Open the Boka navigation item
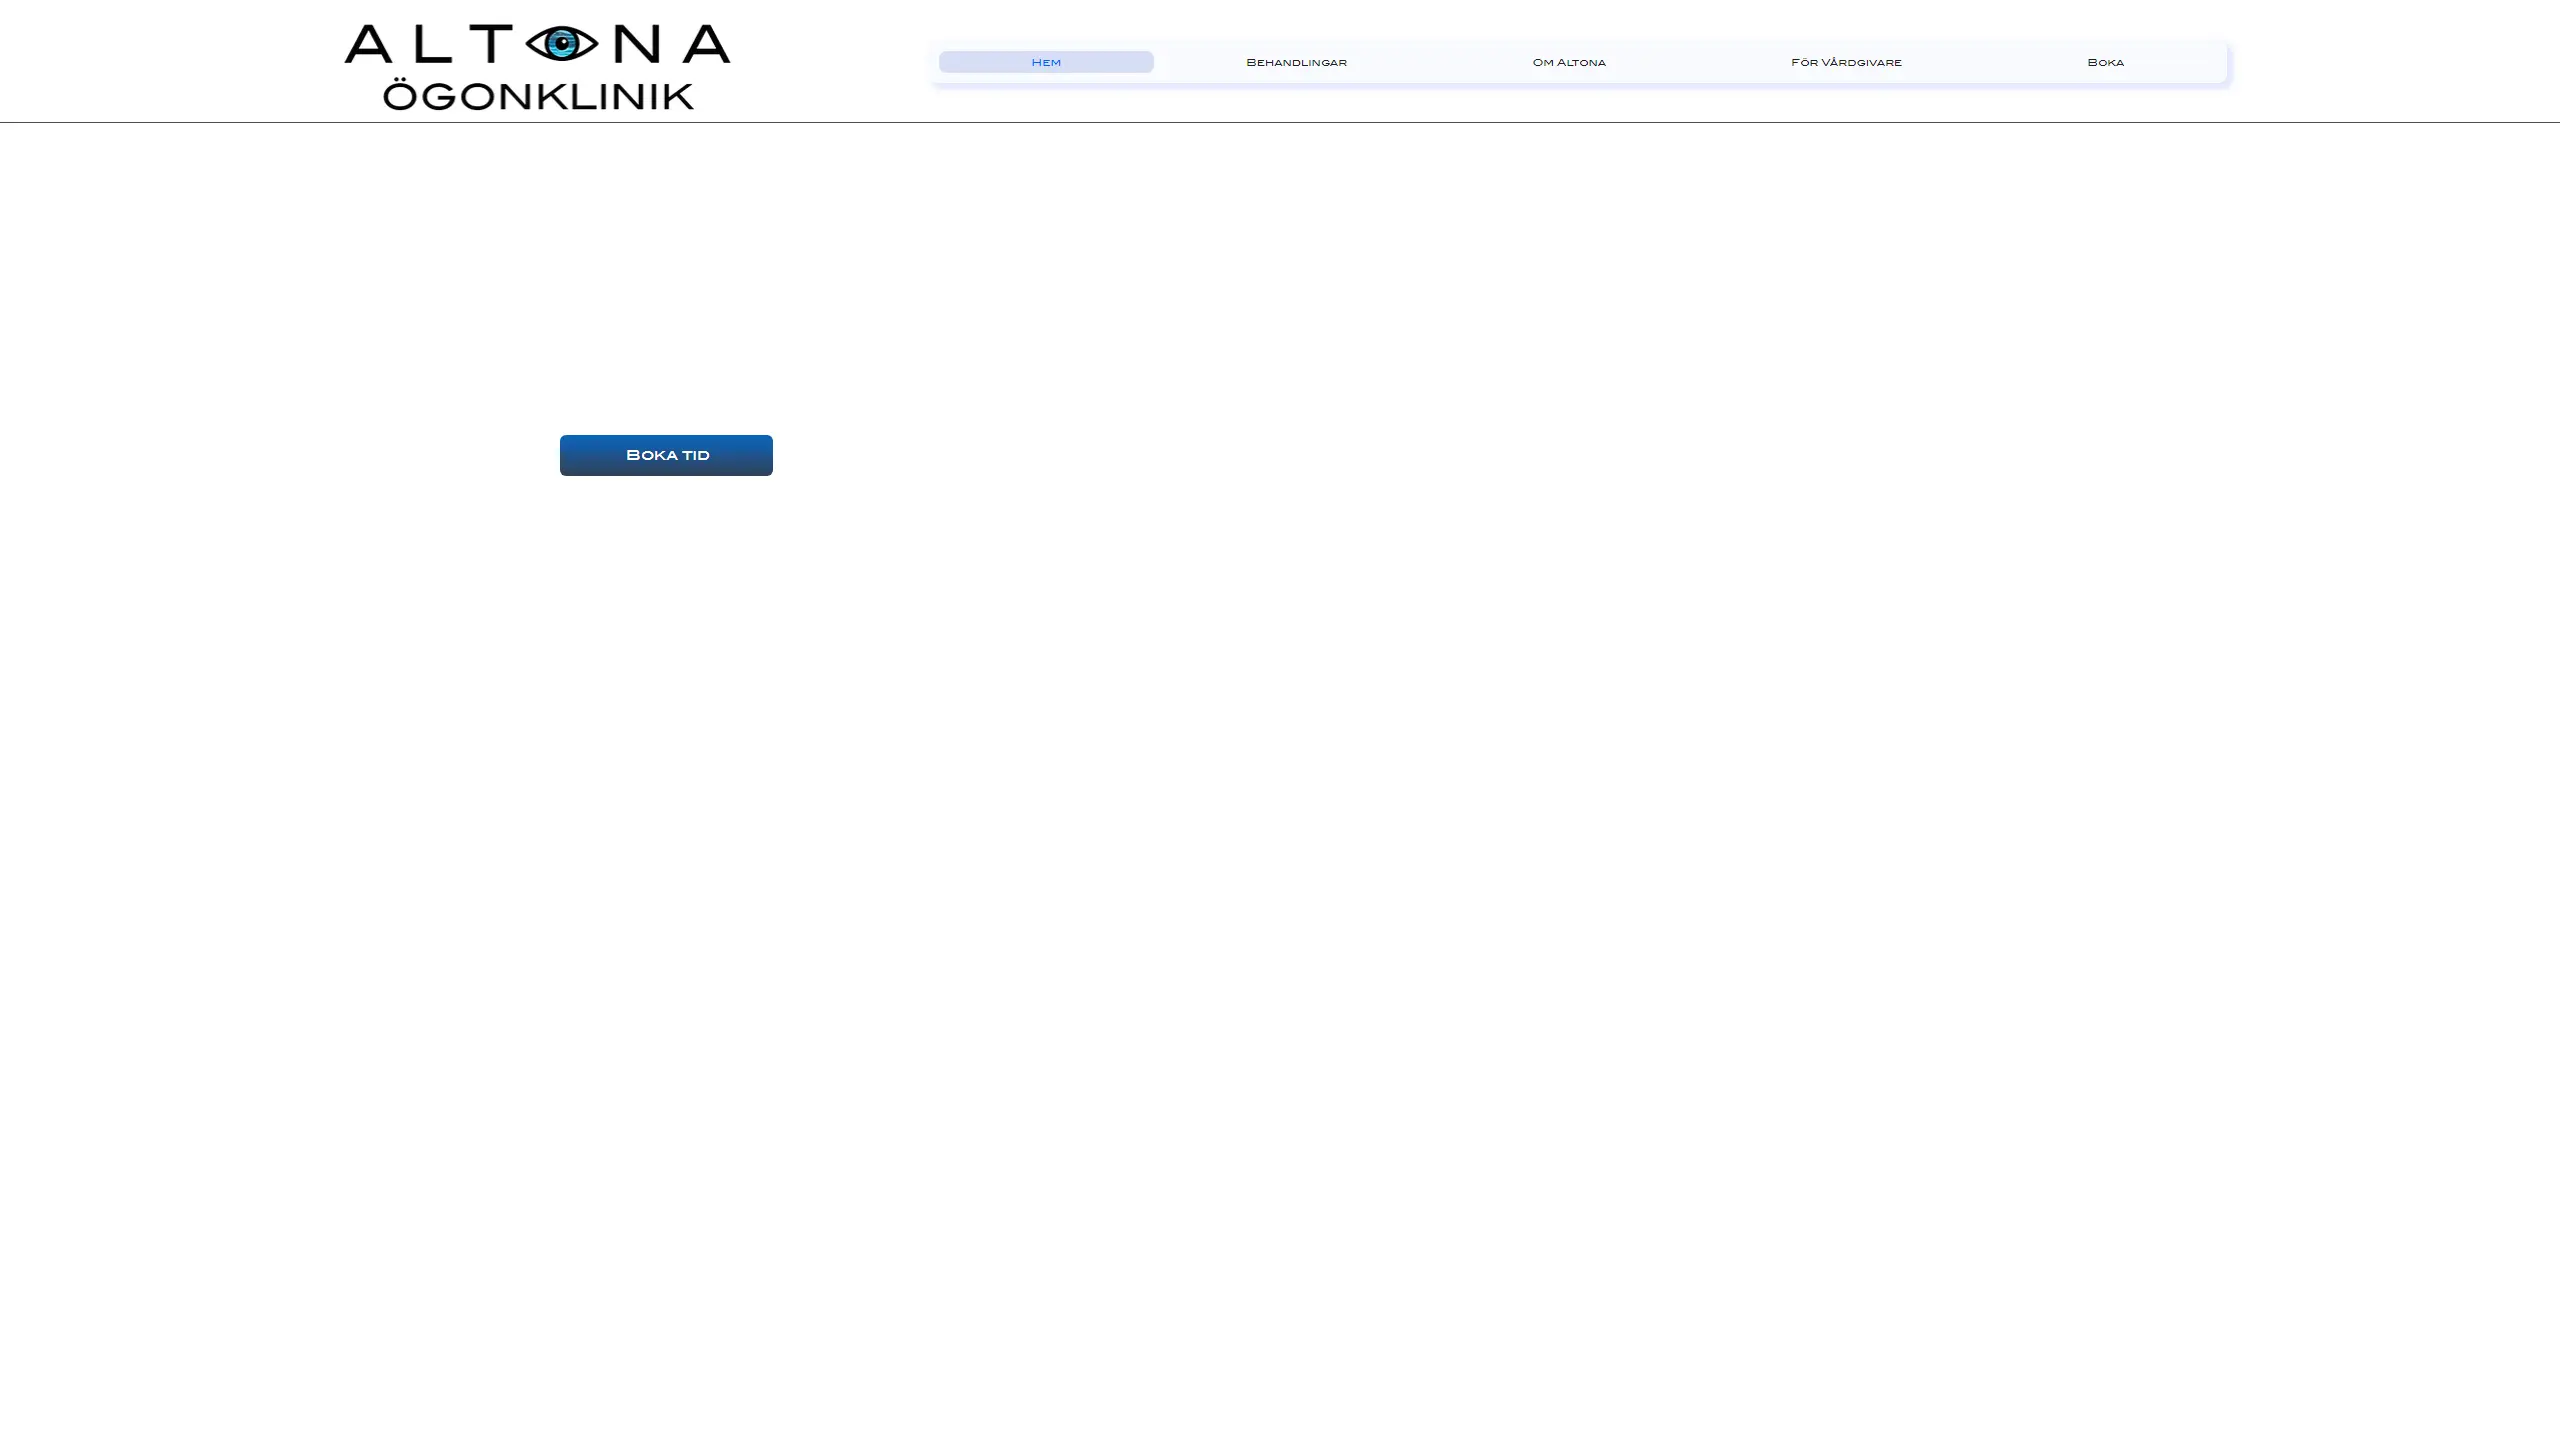 [2105, 62]
